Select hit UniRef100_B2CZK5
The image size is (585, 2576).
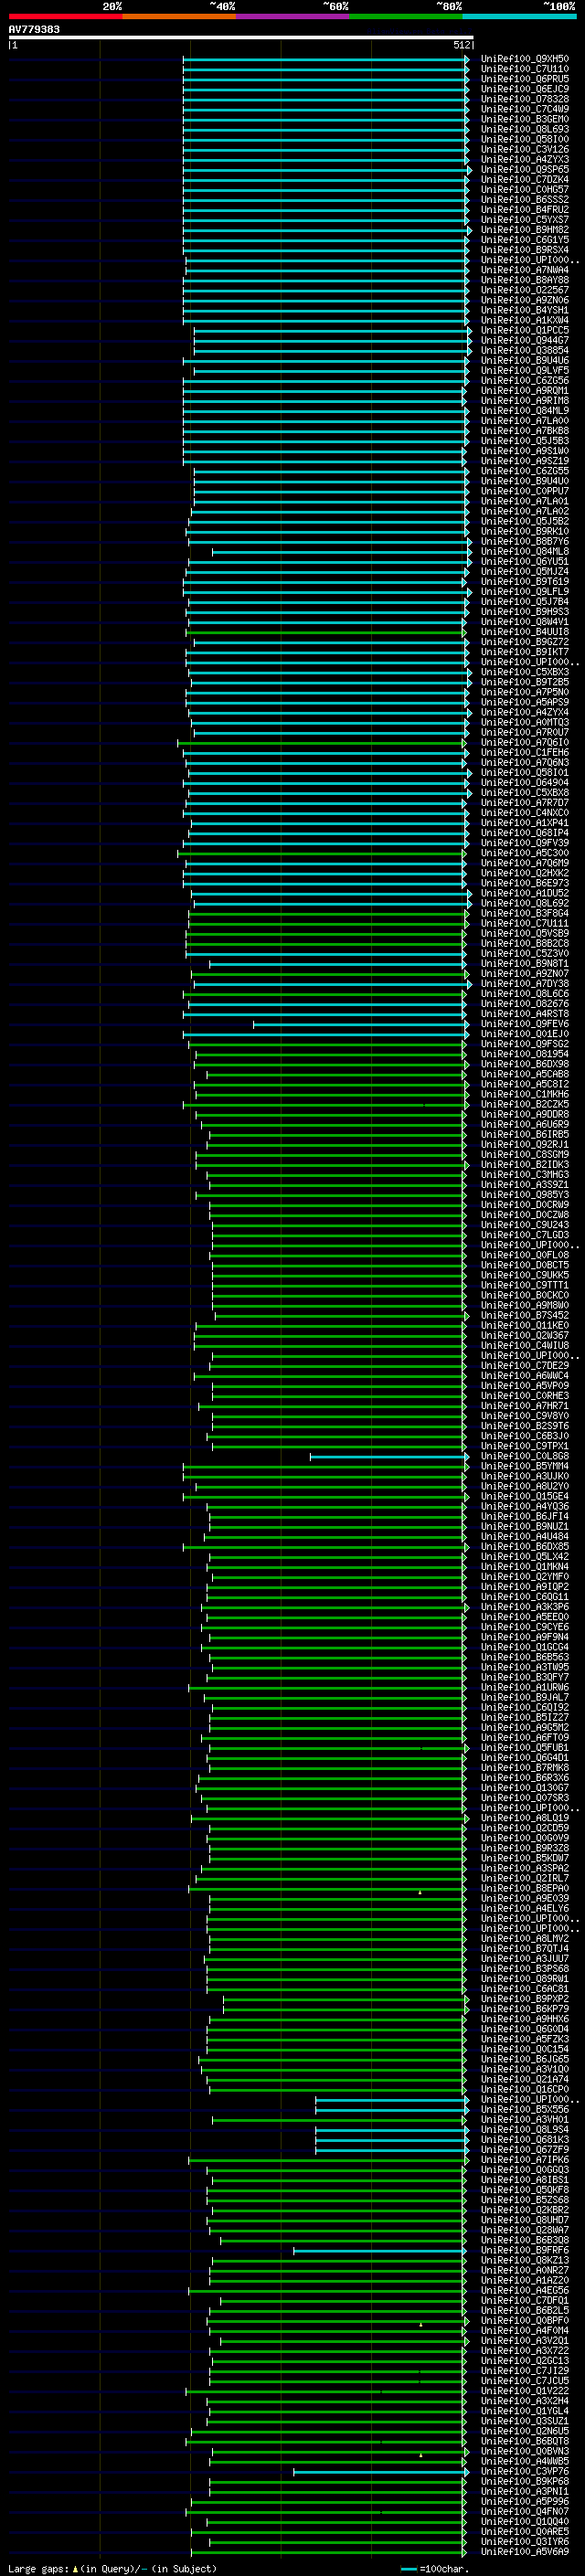525,1105
